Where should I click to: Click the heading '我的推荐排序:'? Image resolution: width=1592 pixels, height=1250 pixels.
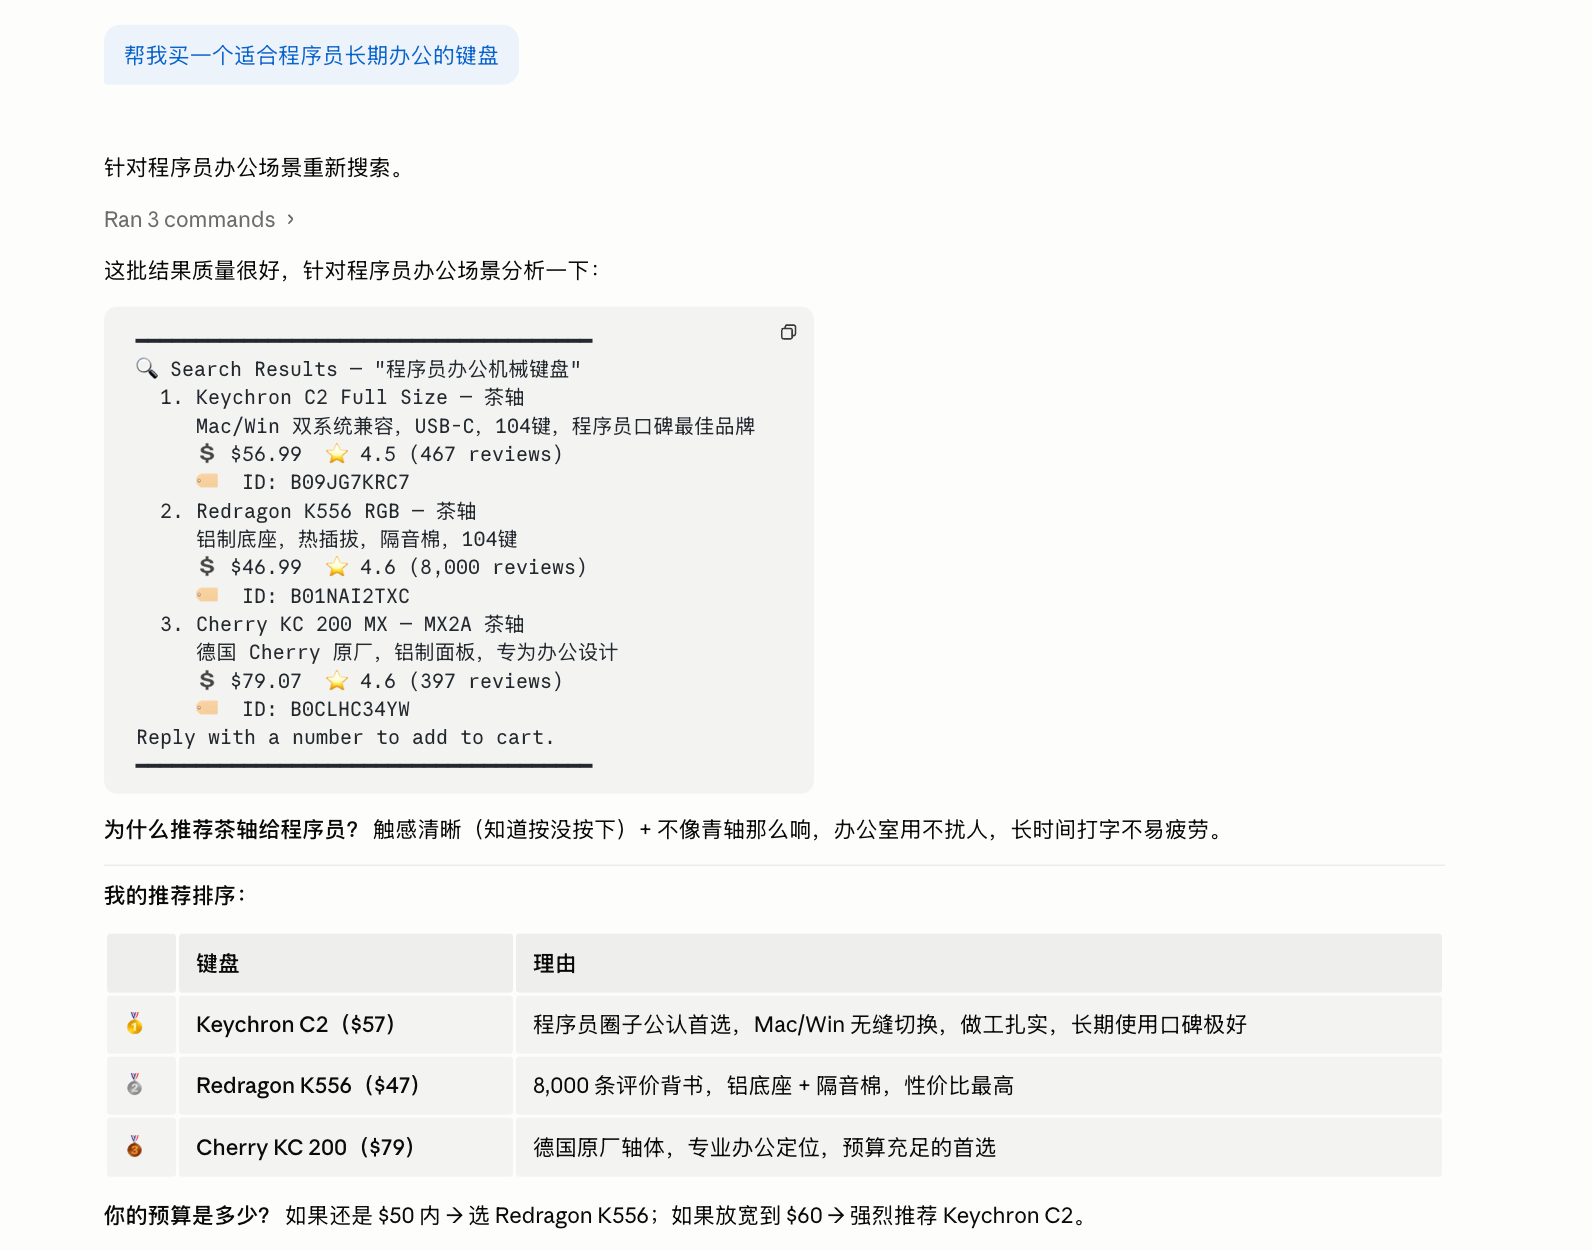(x=175, y=895)
